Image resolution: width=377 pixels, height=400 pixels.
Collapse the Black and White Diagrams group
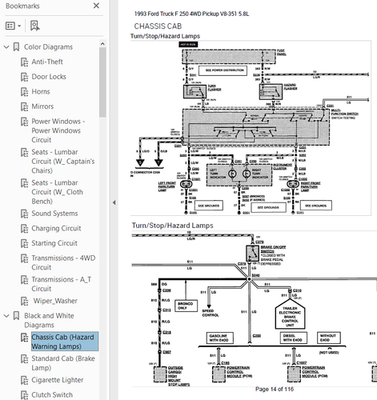click(x=6, y=316)
